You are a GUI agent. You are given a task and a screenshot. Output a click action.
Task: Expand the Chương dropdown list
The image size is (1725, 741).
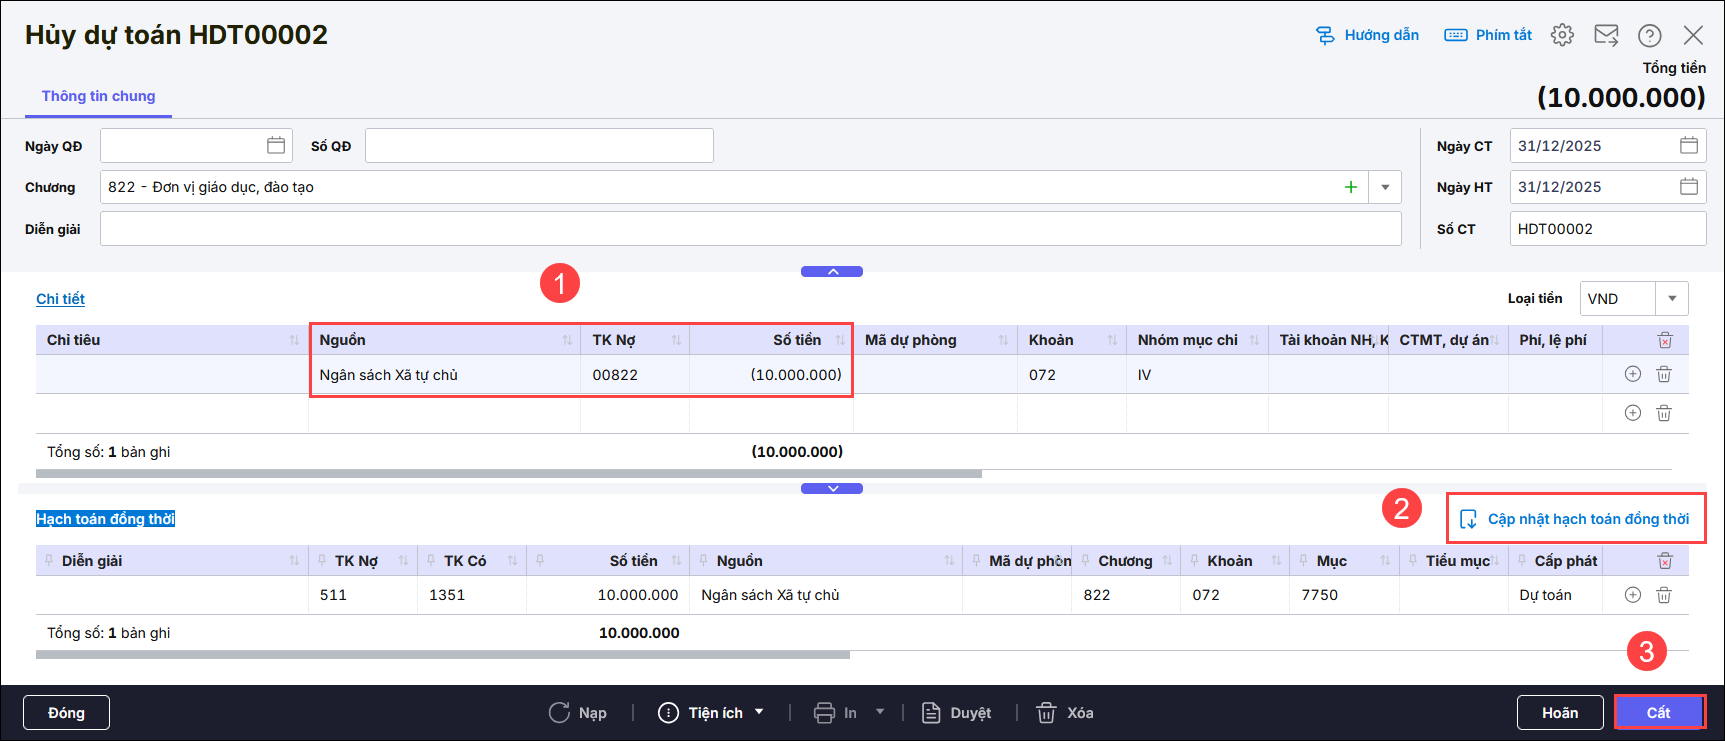(1385, 187)
